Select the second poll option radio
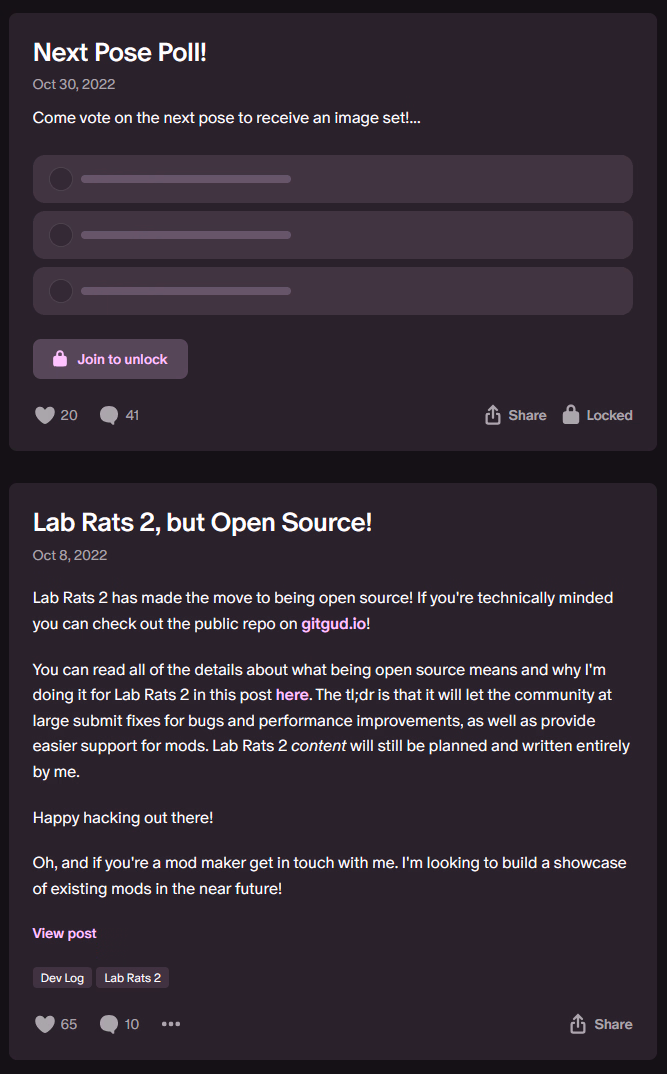The width and height of the screenshot is (667, 1074). tap(61, 235)
